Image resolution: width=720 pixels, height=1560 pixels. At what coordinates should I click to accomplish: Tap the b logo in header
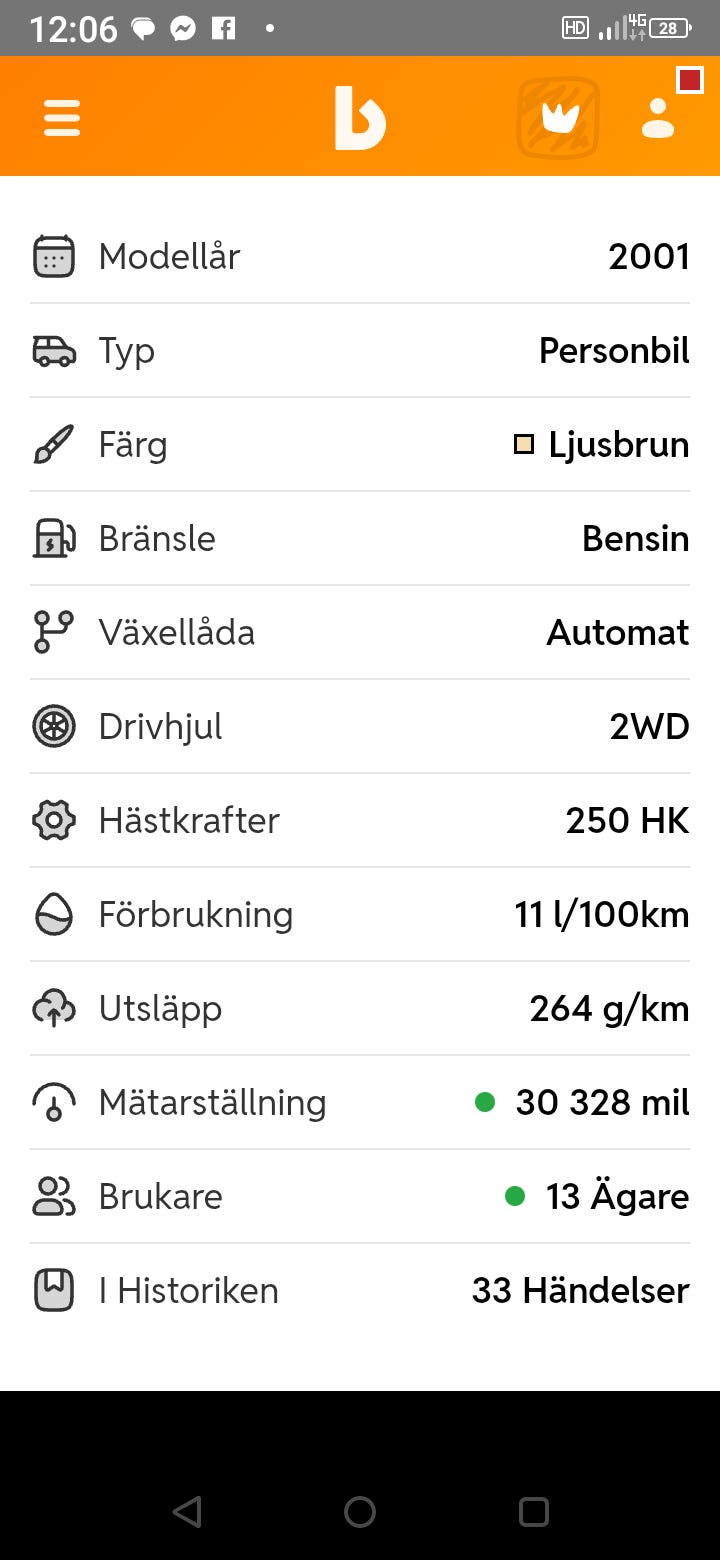(360, 118)
